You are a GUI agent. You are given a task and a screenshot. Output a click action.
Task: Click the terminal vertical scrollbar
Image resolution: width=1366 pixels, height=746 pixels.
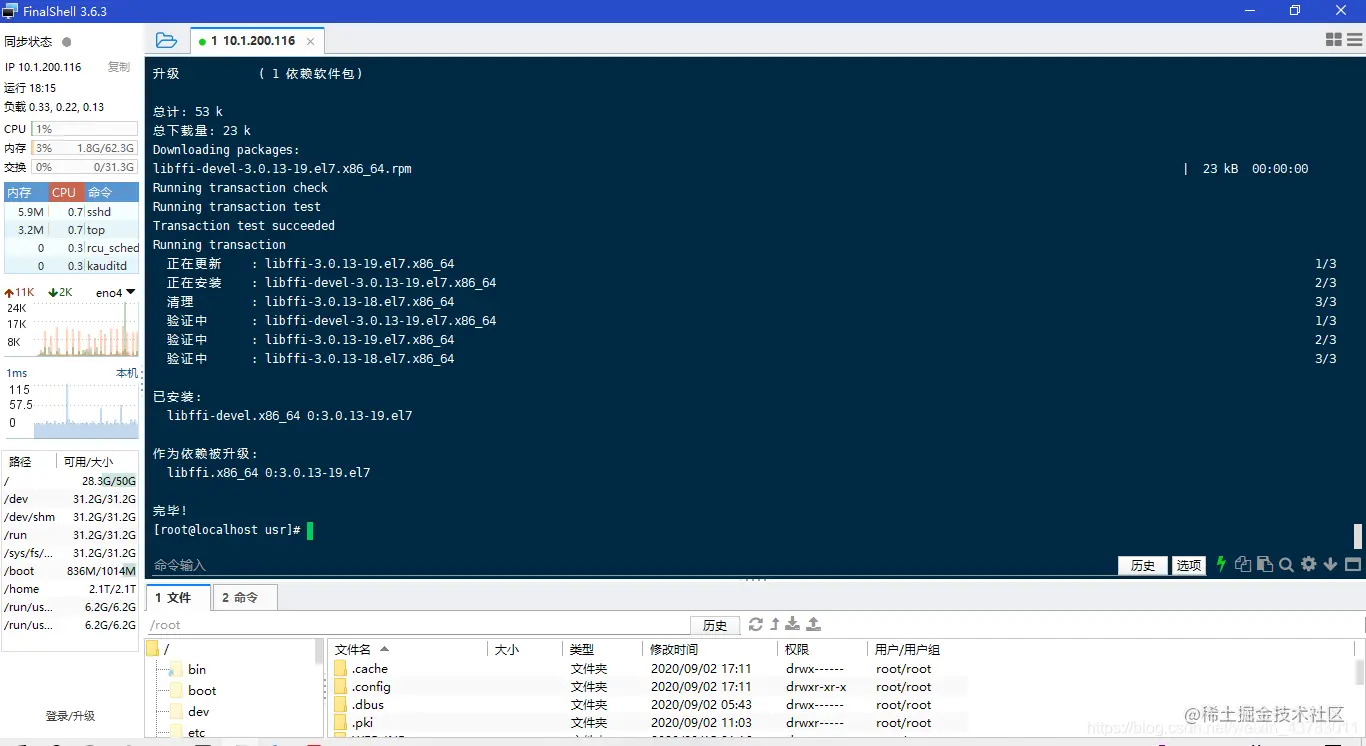click(x=1358, y=536)
